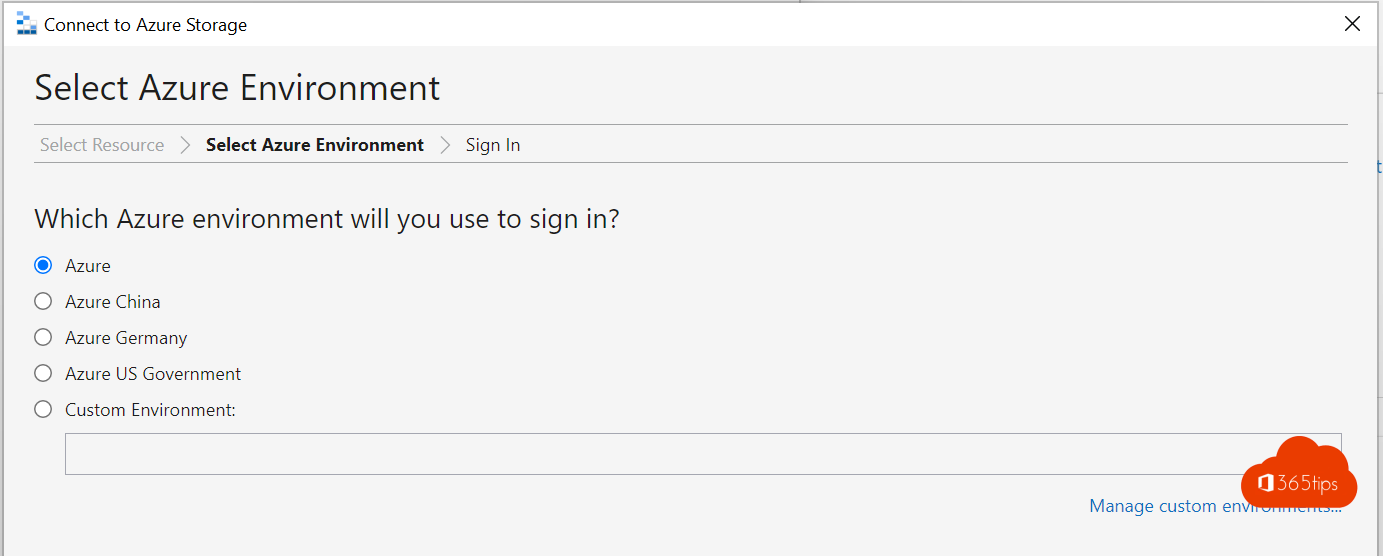The width and height of the screenshot is (1383, 556).
Task: Click the chevron after Select Resource
Action: pyautogui.click(x=185, y=145)
